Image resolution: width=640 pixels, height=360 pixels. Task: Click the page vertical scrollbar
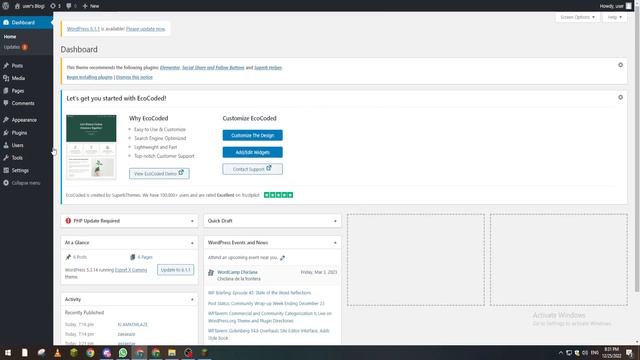(x=637, y=151)
